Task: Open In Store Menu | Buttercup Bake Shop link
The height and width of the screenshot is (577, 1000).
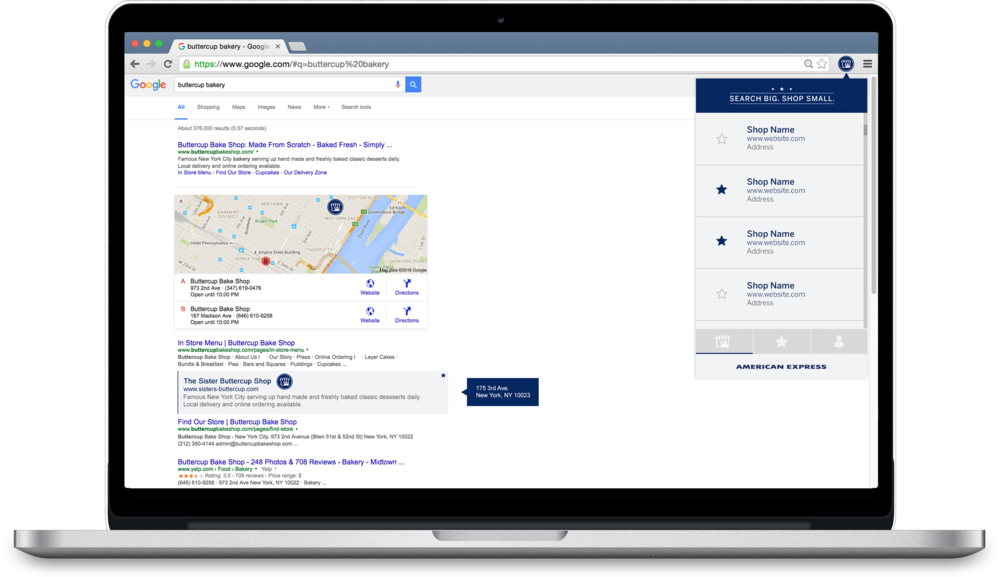Action: (x=236, y=343)
